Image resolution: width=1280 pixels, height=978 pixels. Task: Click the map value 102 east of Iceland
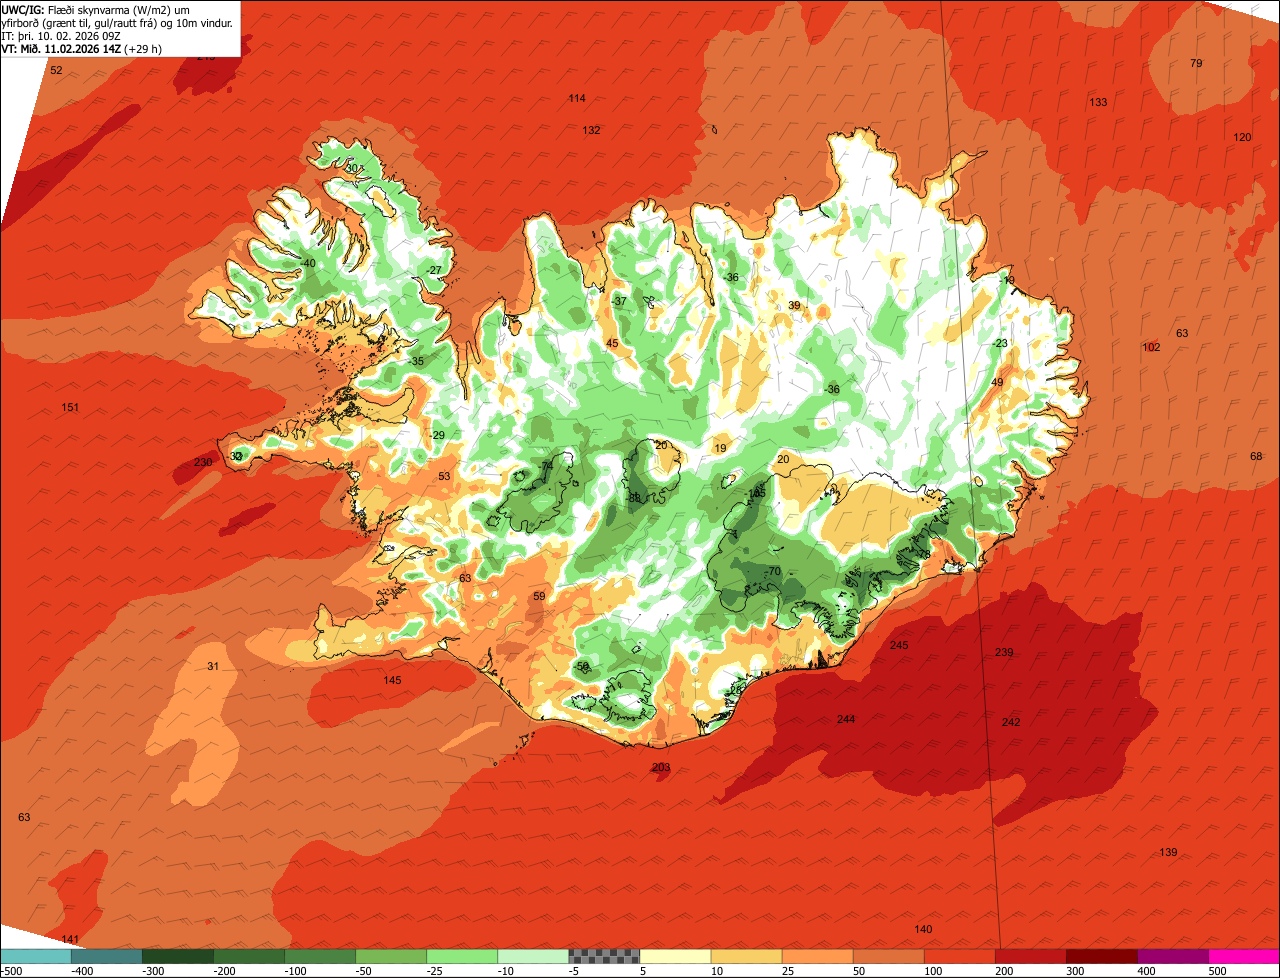point(1151,348)
